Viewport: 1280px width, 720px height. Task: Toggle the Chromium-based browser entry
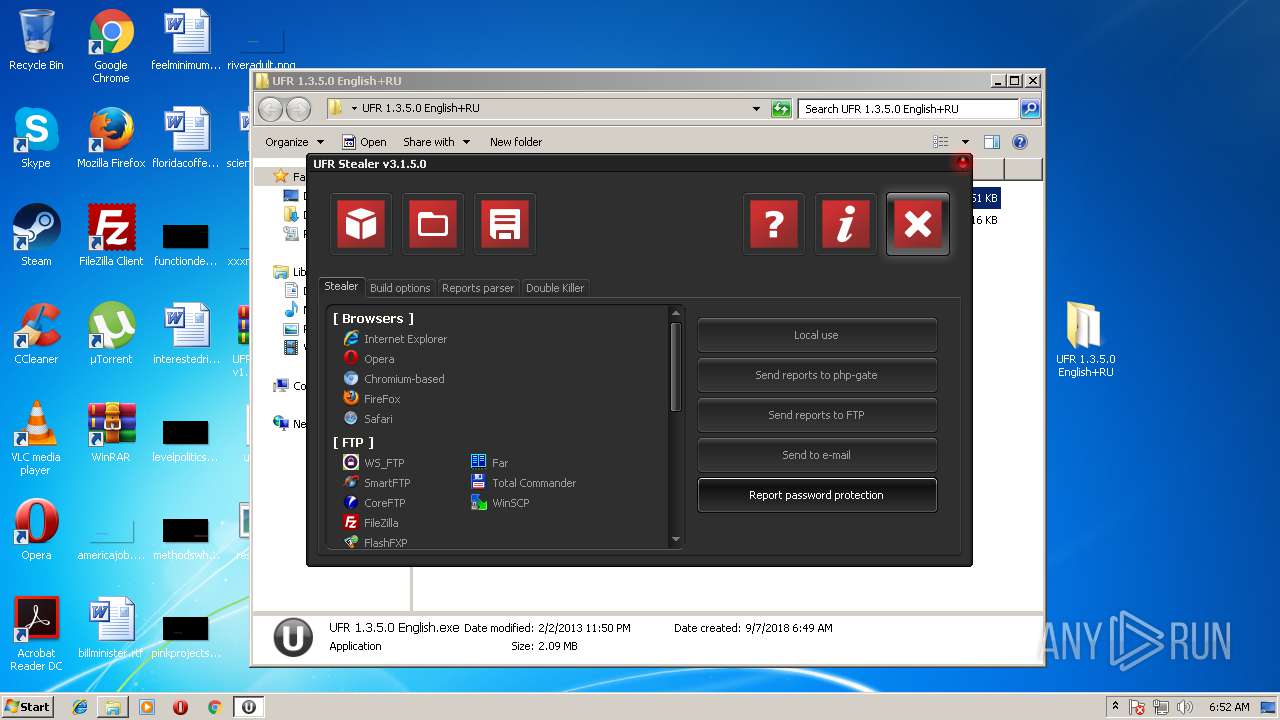(x=394, y=379)
